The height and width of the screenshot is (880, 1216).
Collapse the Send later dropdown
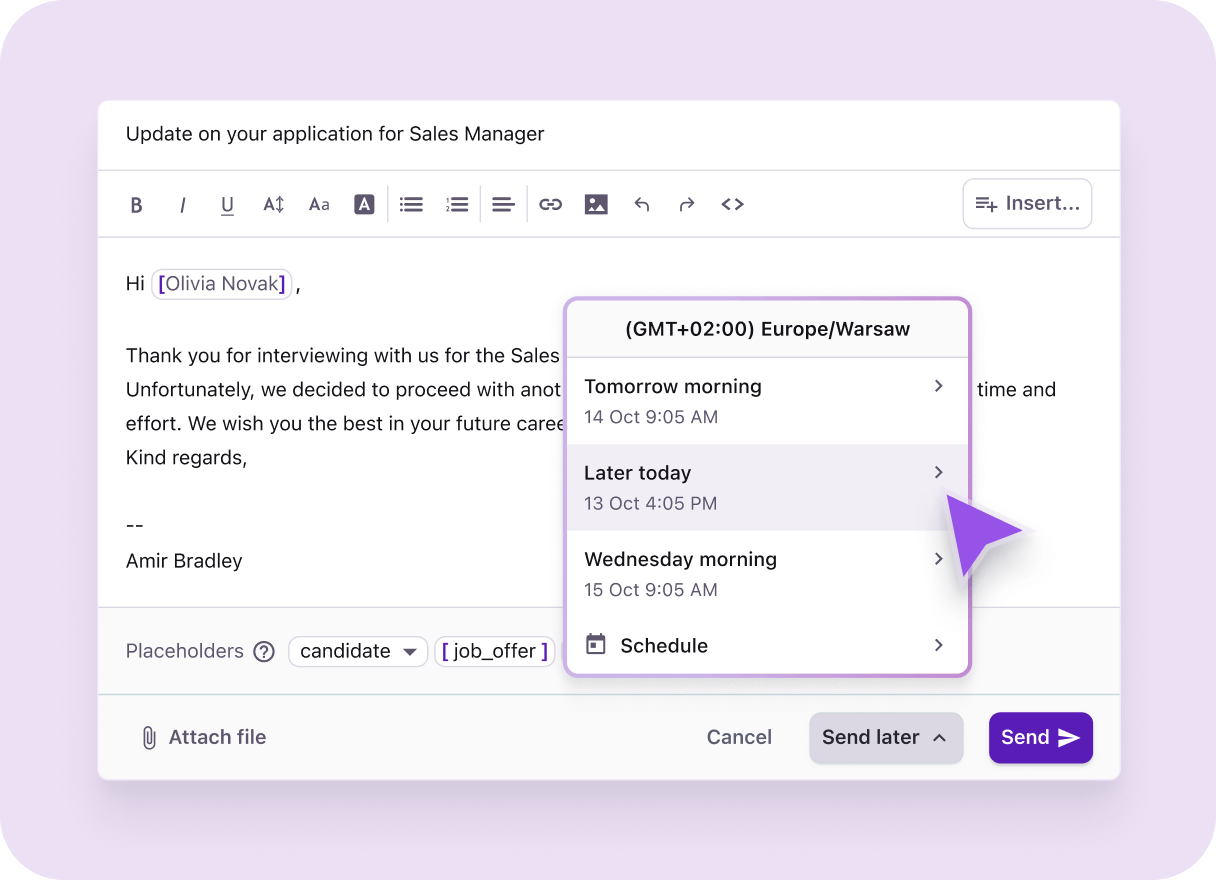[885, 737]
